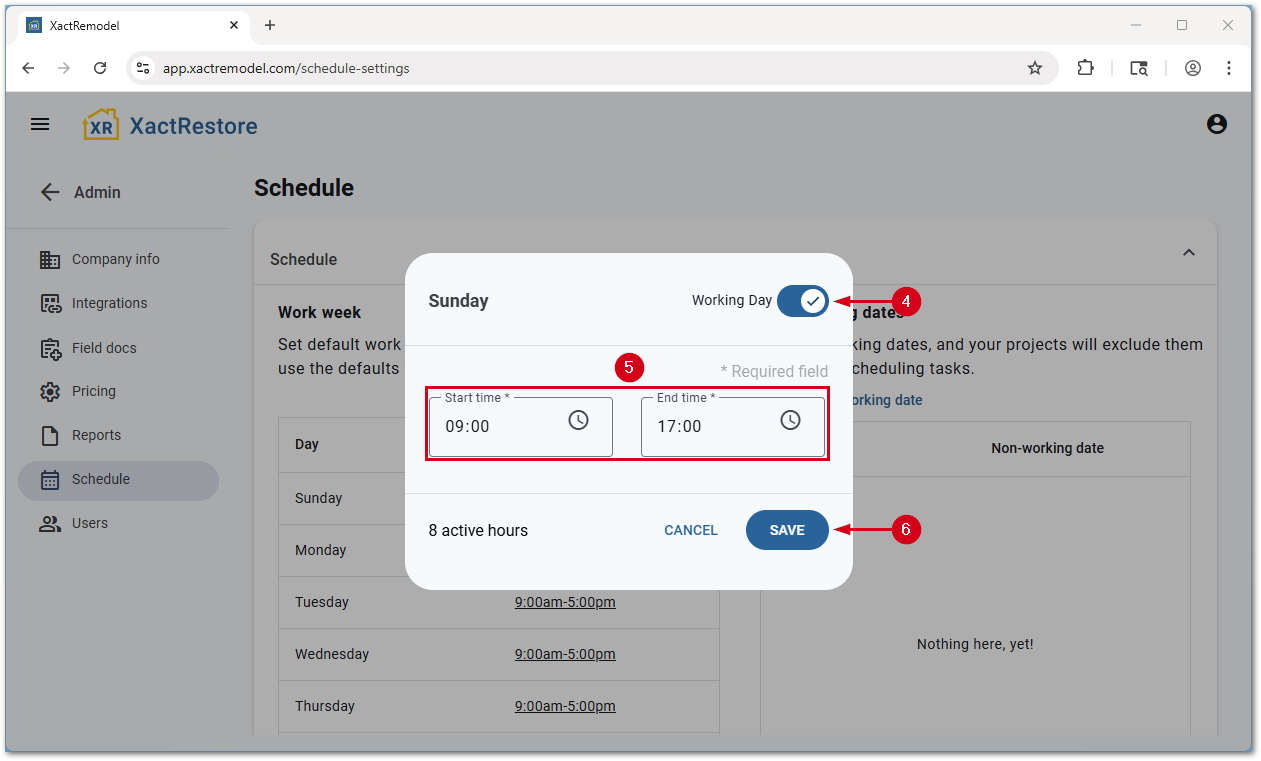This screenshot has height=761, width=1261.
Task: Reload the page in the browser
Action: 100,68
